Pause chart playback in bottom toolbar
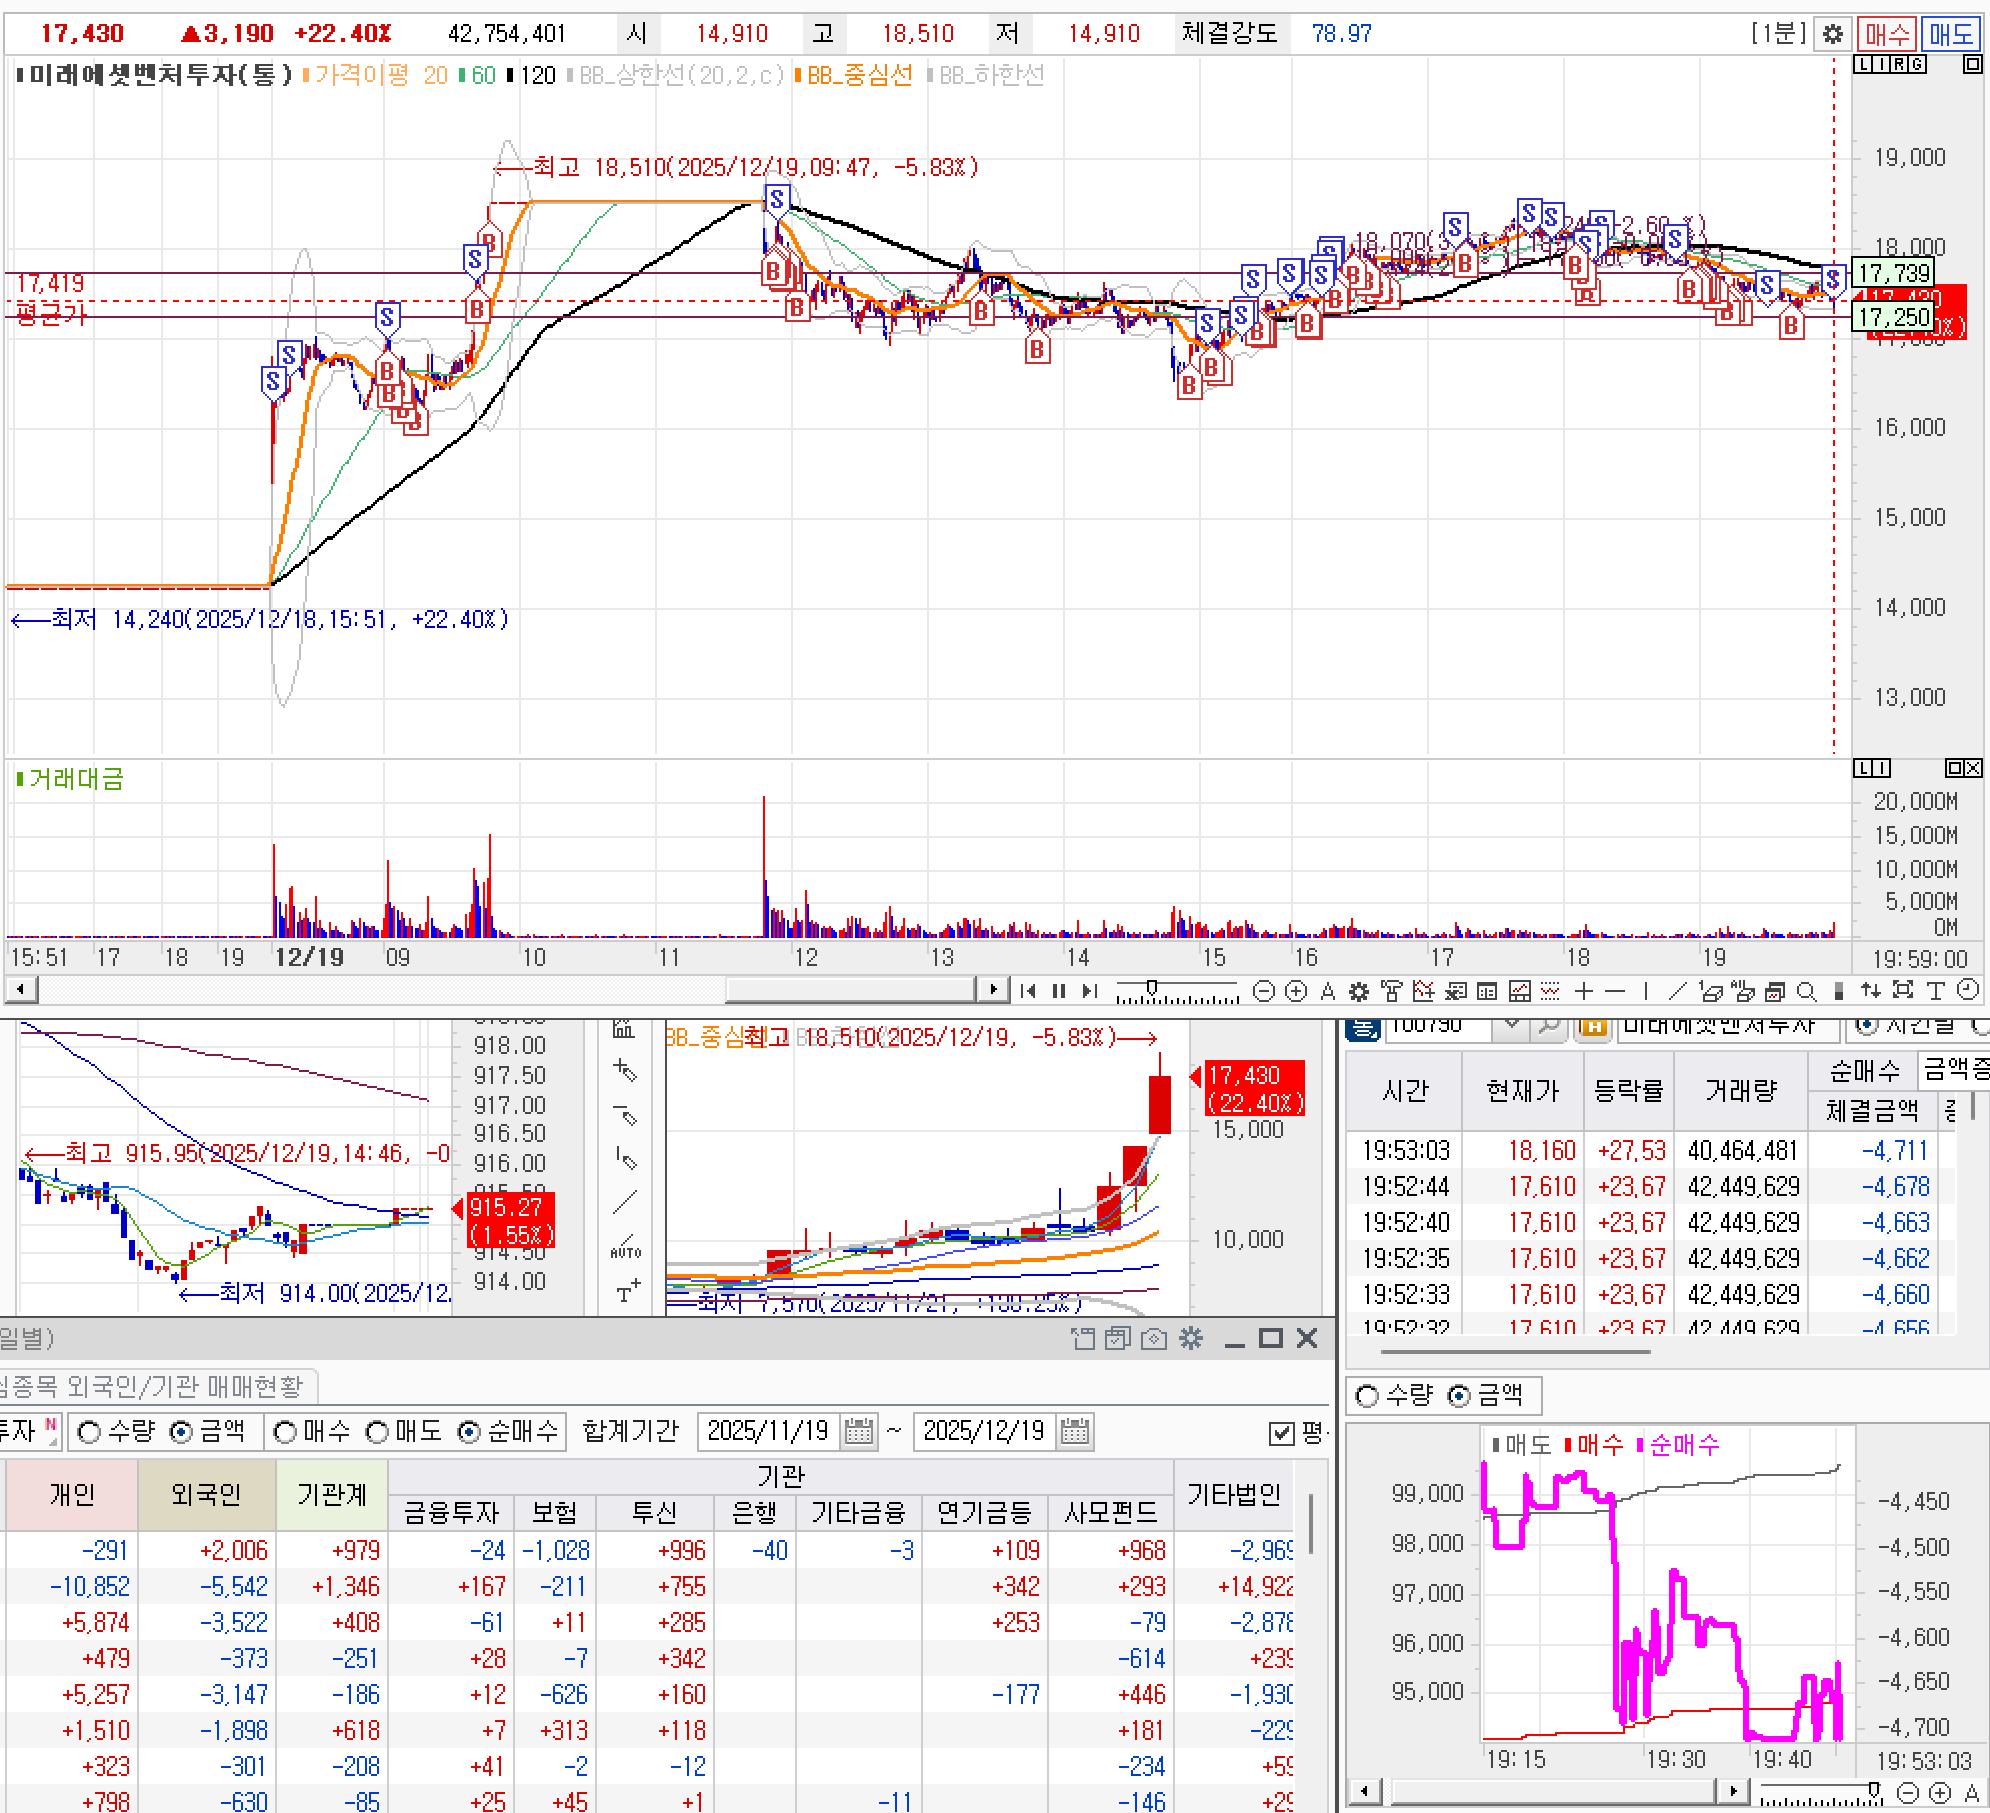 click(x=1059, y=991)
